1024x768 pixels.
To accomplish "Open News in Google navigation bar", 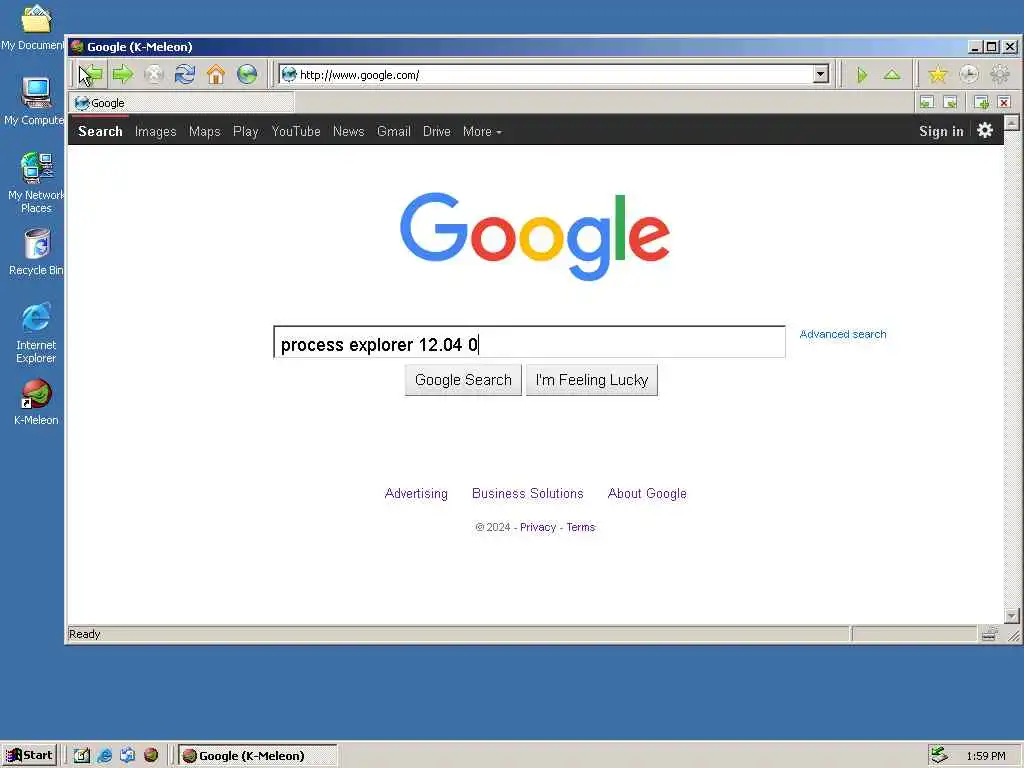I will click(x=349, y=131).
